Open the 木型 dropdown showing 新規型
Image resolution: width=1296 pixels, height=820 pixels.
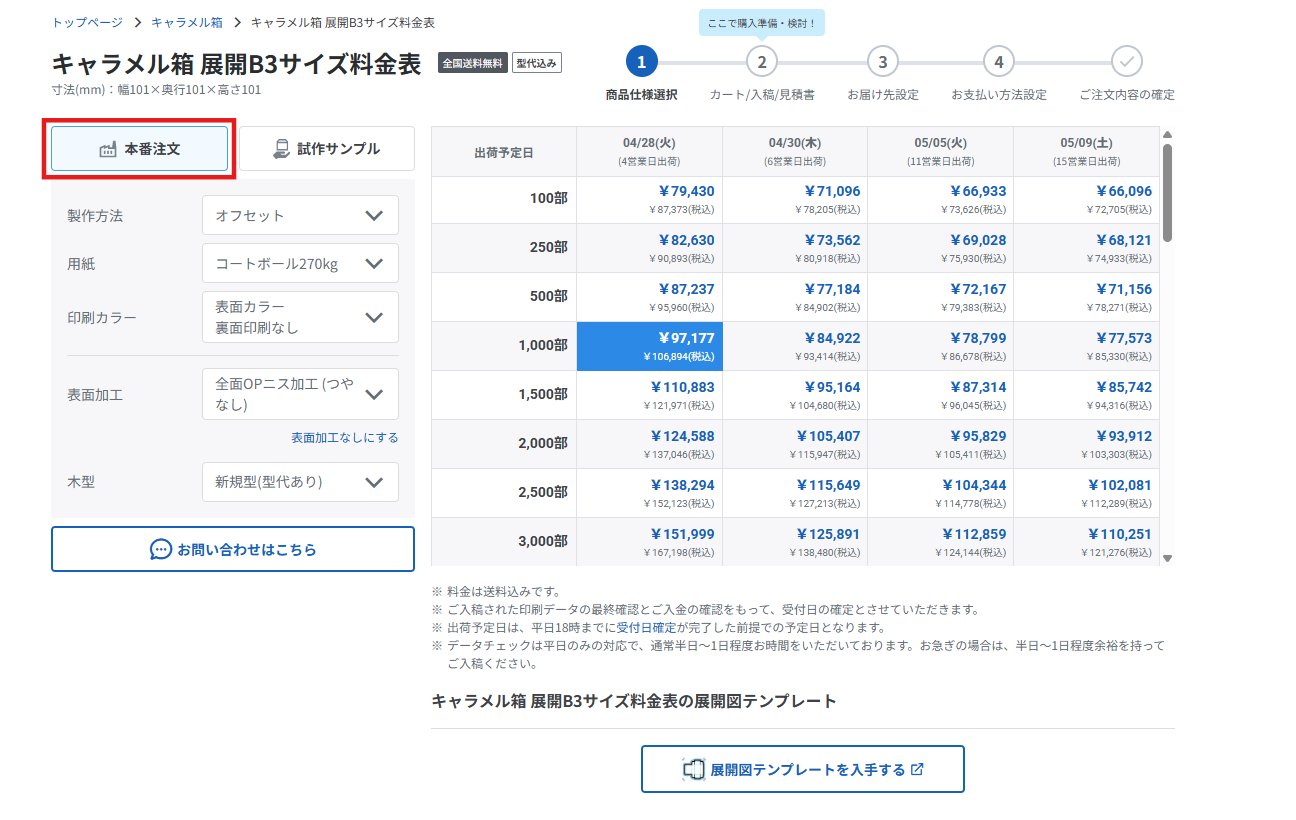click(x=300, y=482)
